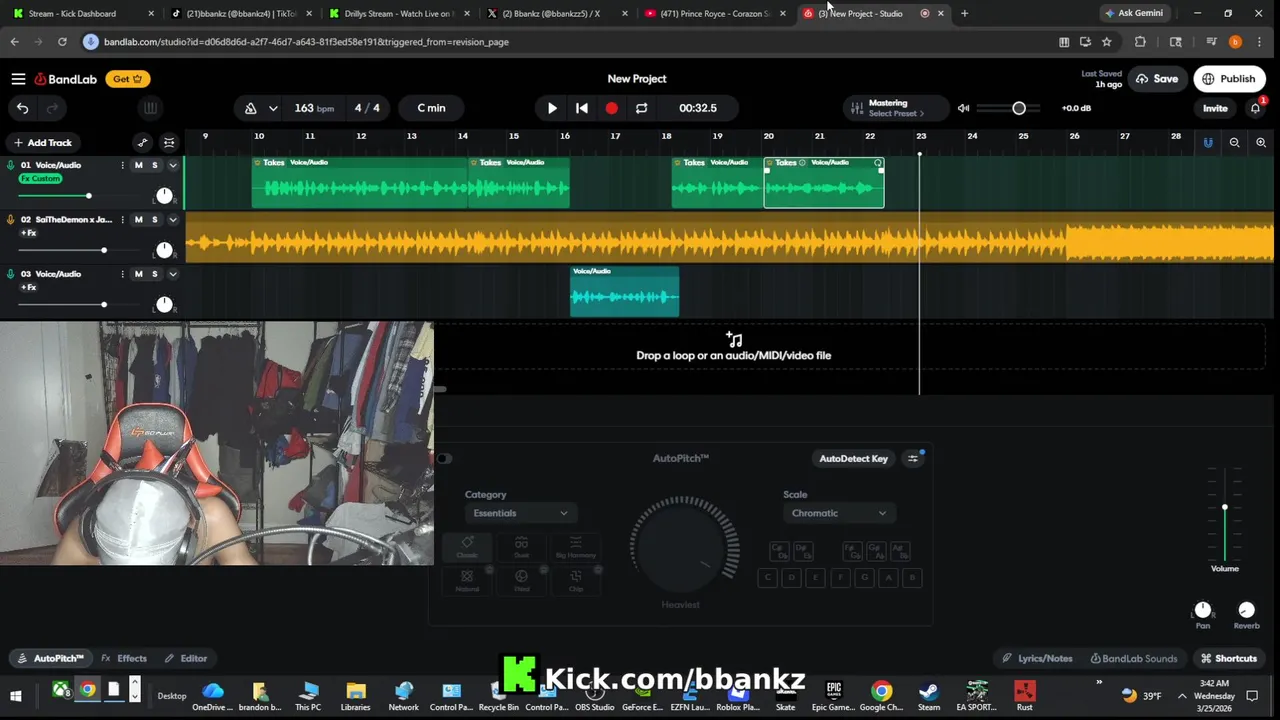
Task: Open the automation curve icon
Action: pos(142,143)
